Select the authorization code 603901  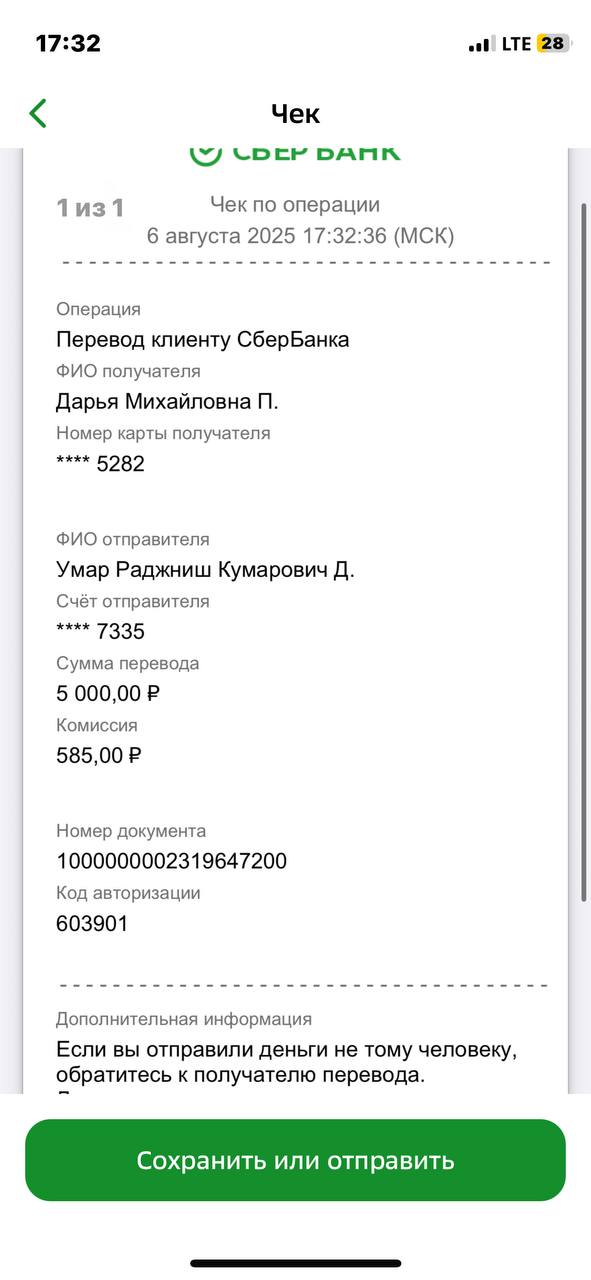pos(92,923)
